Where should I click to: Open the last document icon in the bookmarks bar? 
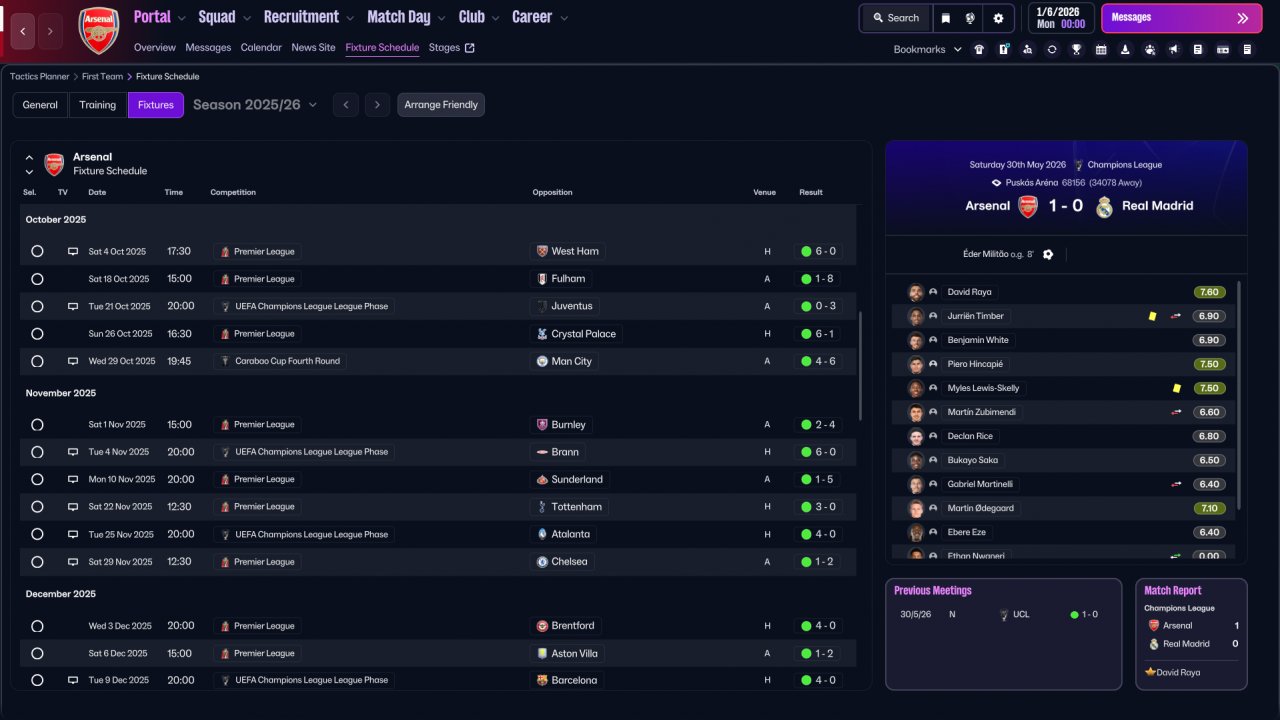click(1247, 49)
